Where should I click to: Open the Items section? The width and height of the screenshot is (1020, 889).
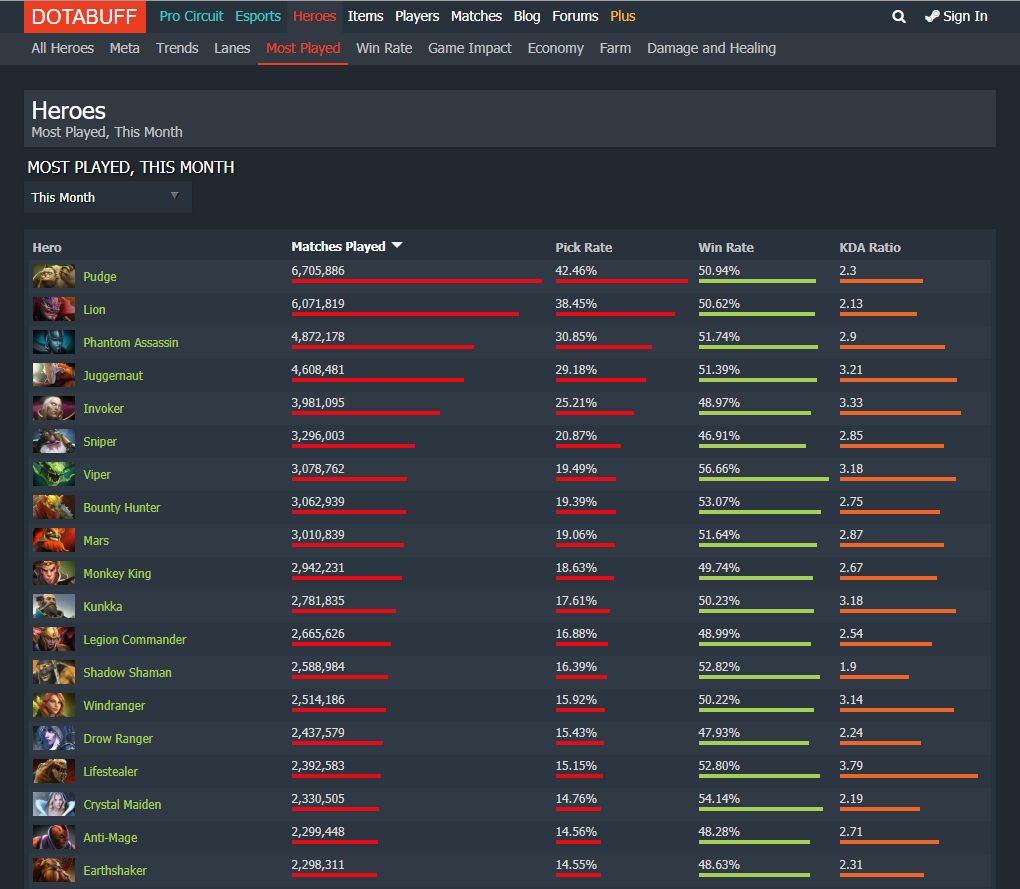[x=365, y=16]
